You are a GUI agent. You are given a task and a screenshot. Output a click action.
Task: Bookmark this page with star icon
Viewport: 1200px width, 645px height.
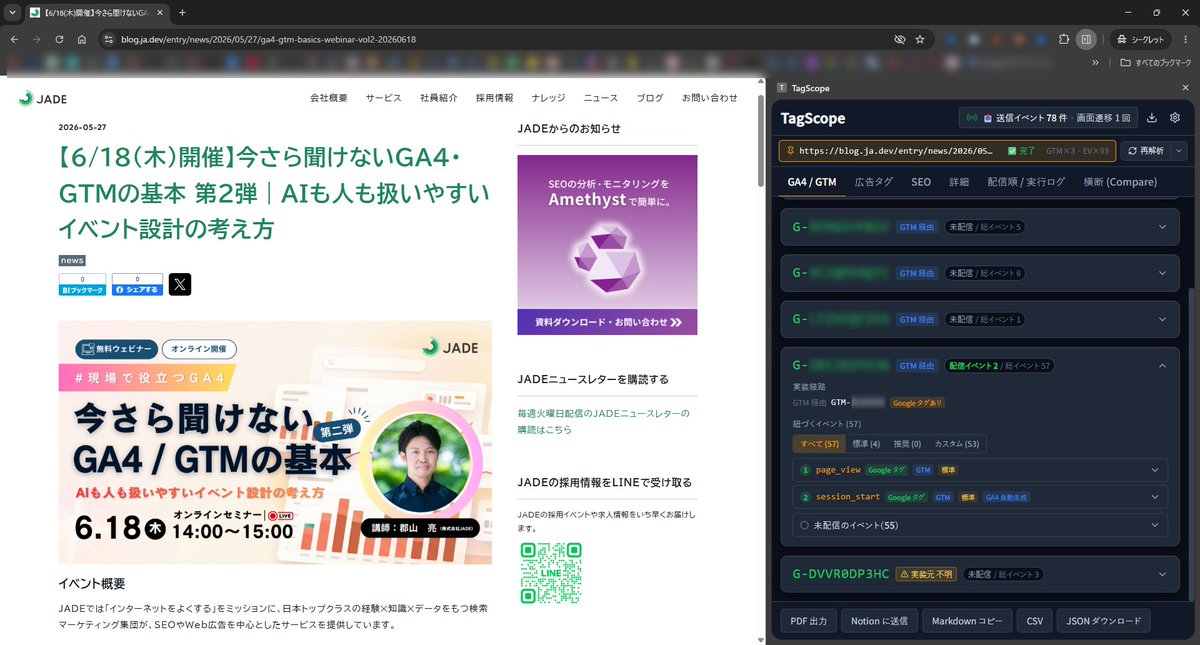pyautogui.click(x=920, y=39)
